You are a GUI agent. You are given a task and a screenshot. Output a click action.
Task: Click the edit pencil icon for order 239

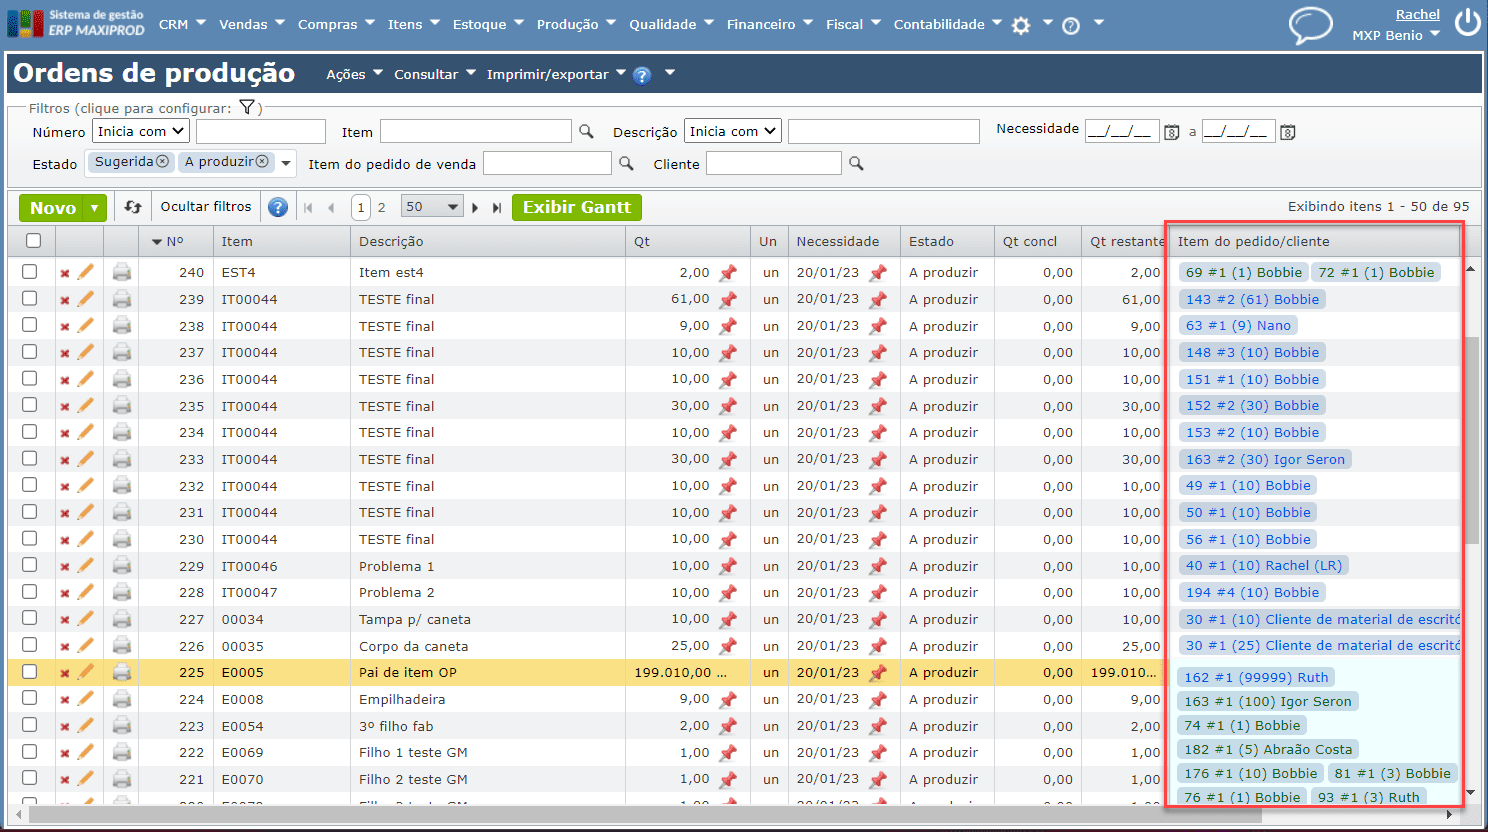click(x=86, y=299)
